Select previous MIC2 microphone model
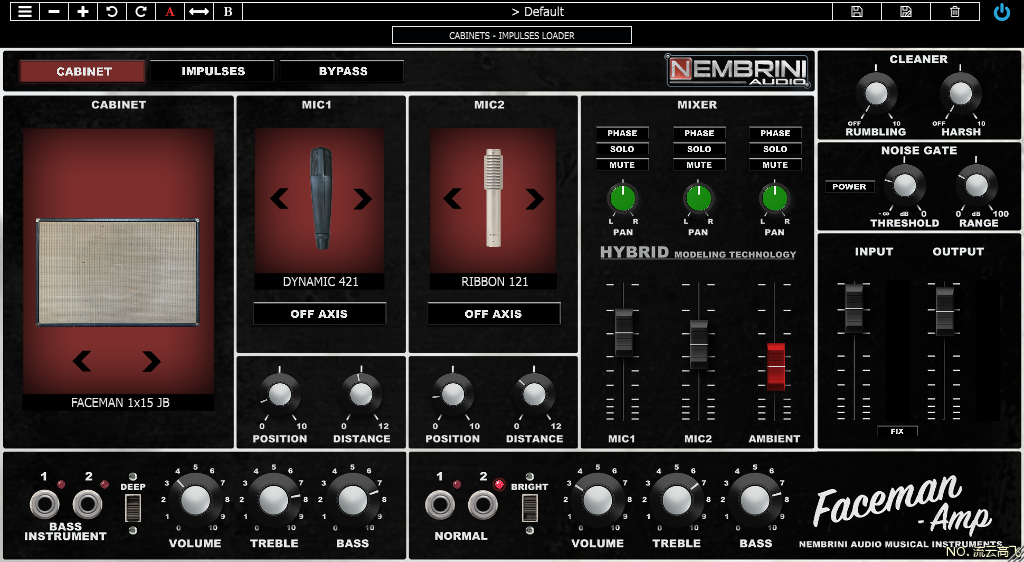 (x=452, y=198)
